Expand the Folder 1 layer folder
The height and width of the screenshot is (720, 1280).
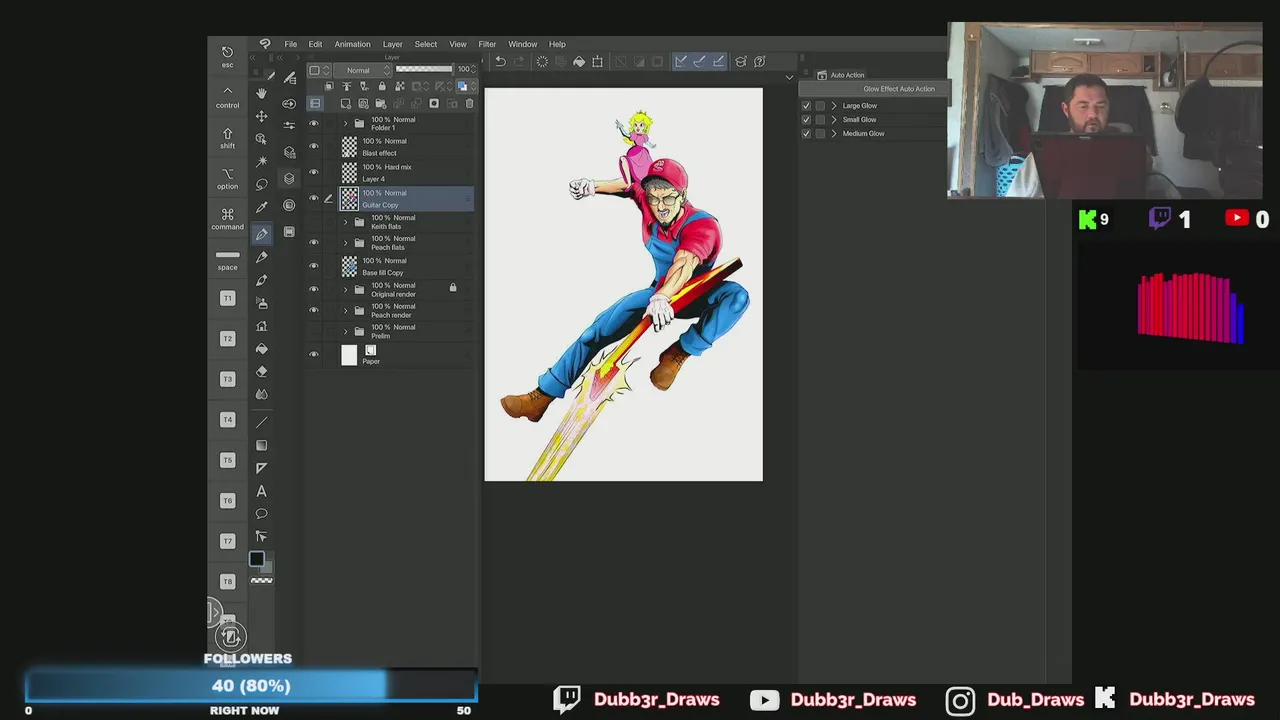point(346,123)
